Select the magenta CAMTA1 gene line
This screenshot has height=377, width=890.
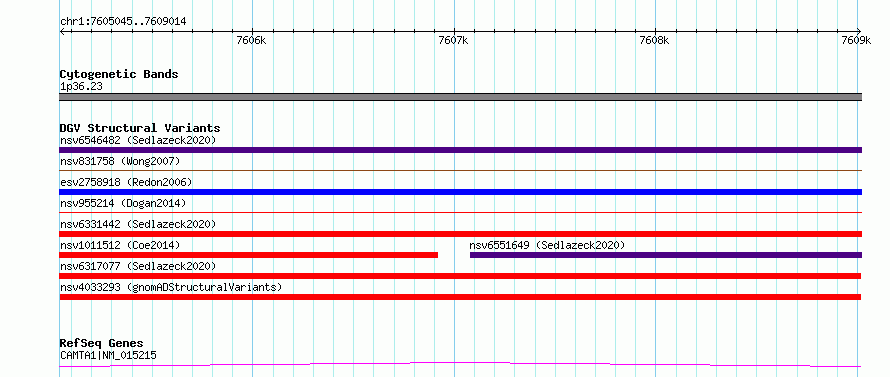tap(460, 364)
